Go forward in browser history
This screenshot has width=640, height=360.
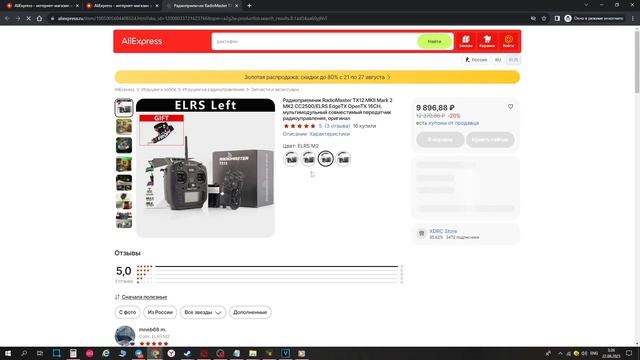pos(18,18)
